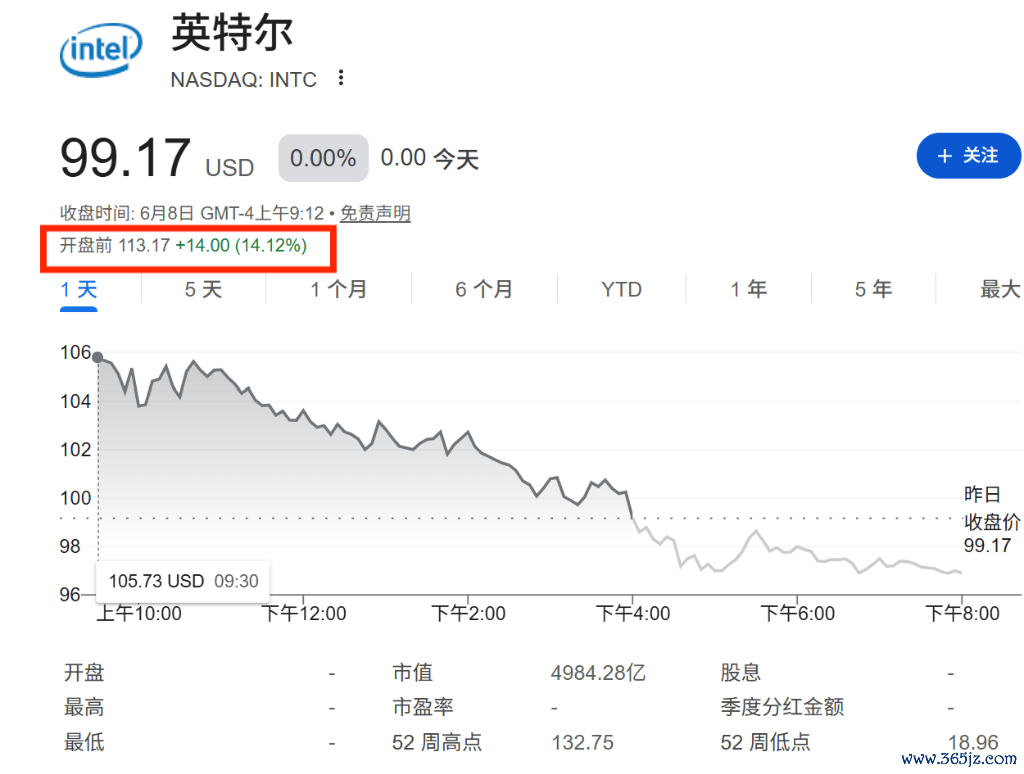Click the 106 y-axis label
Screen dimensions: 1024x774
(76, 353)
